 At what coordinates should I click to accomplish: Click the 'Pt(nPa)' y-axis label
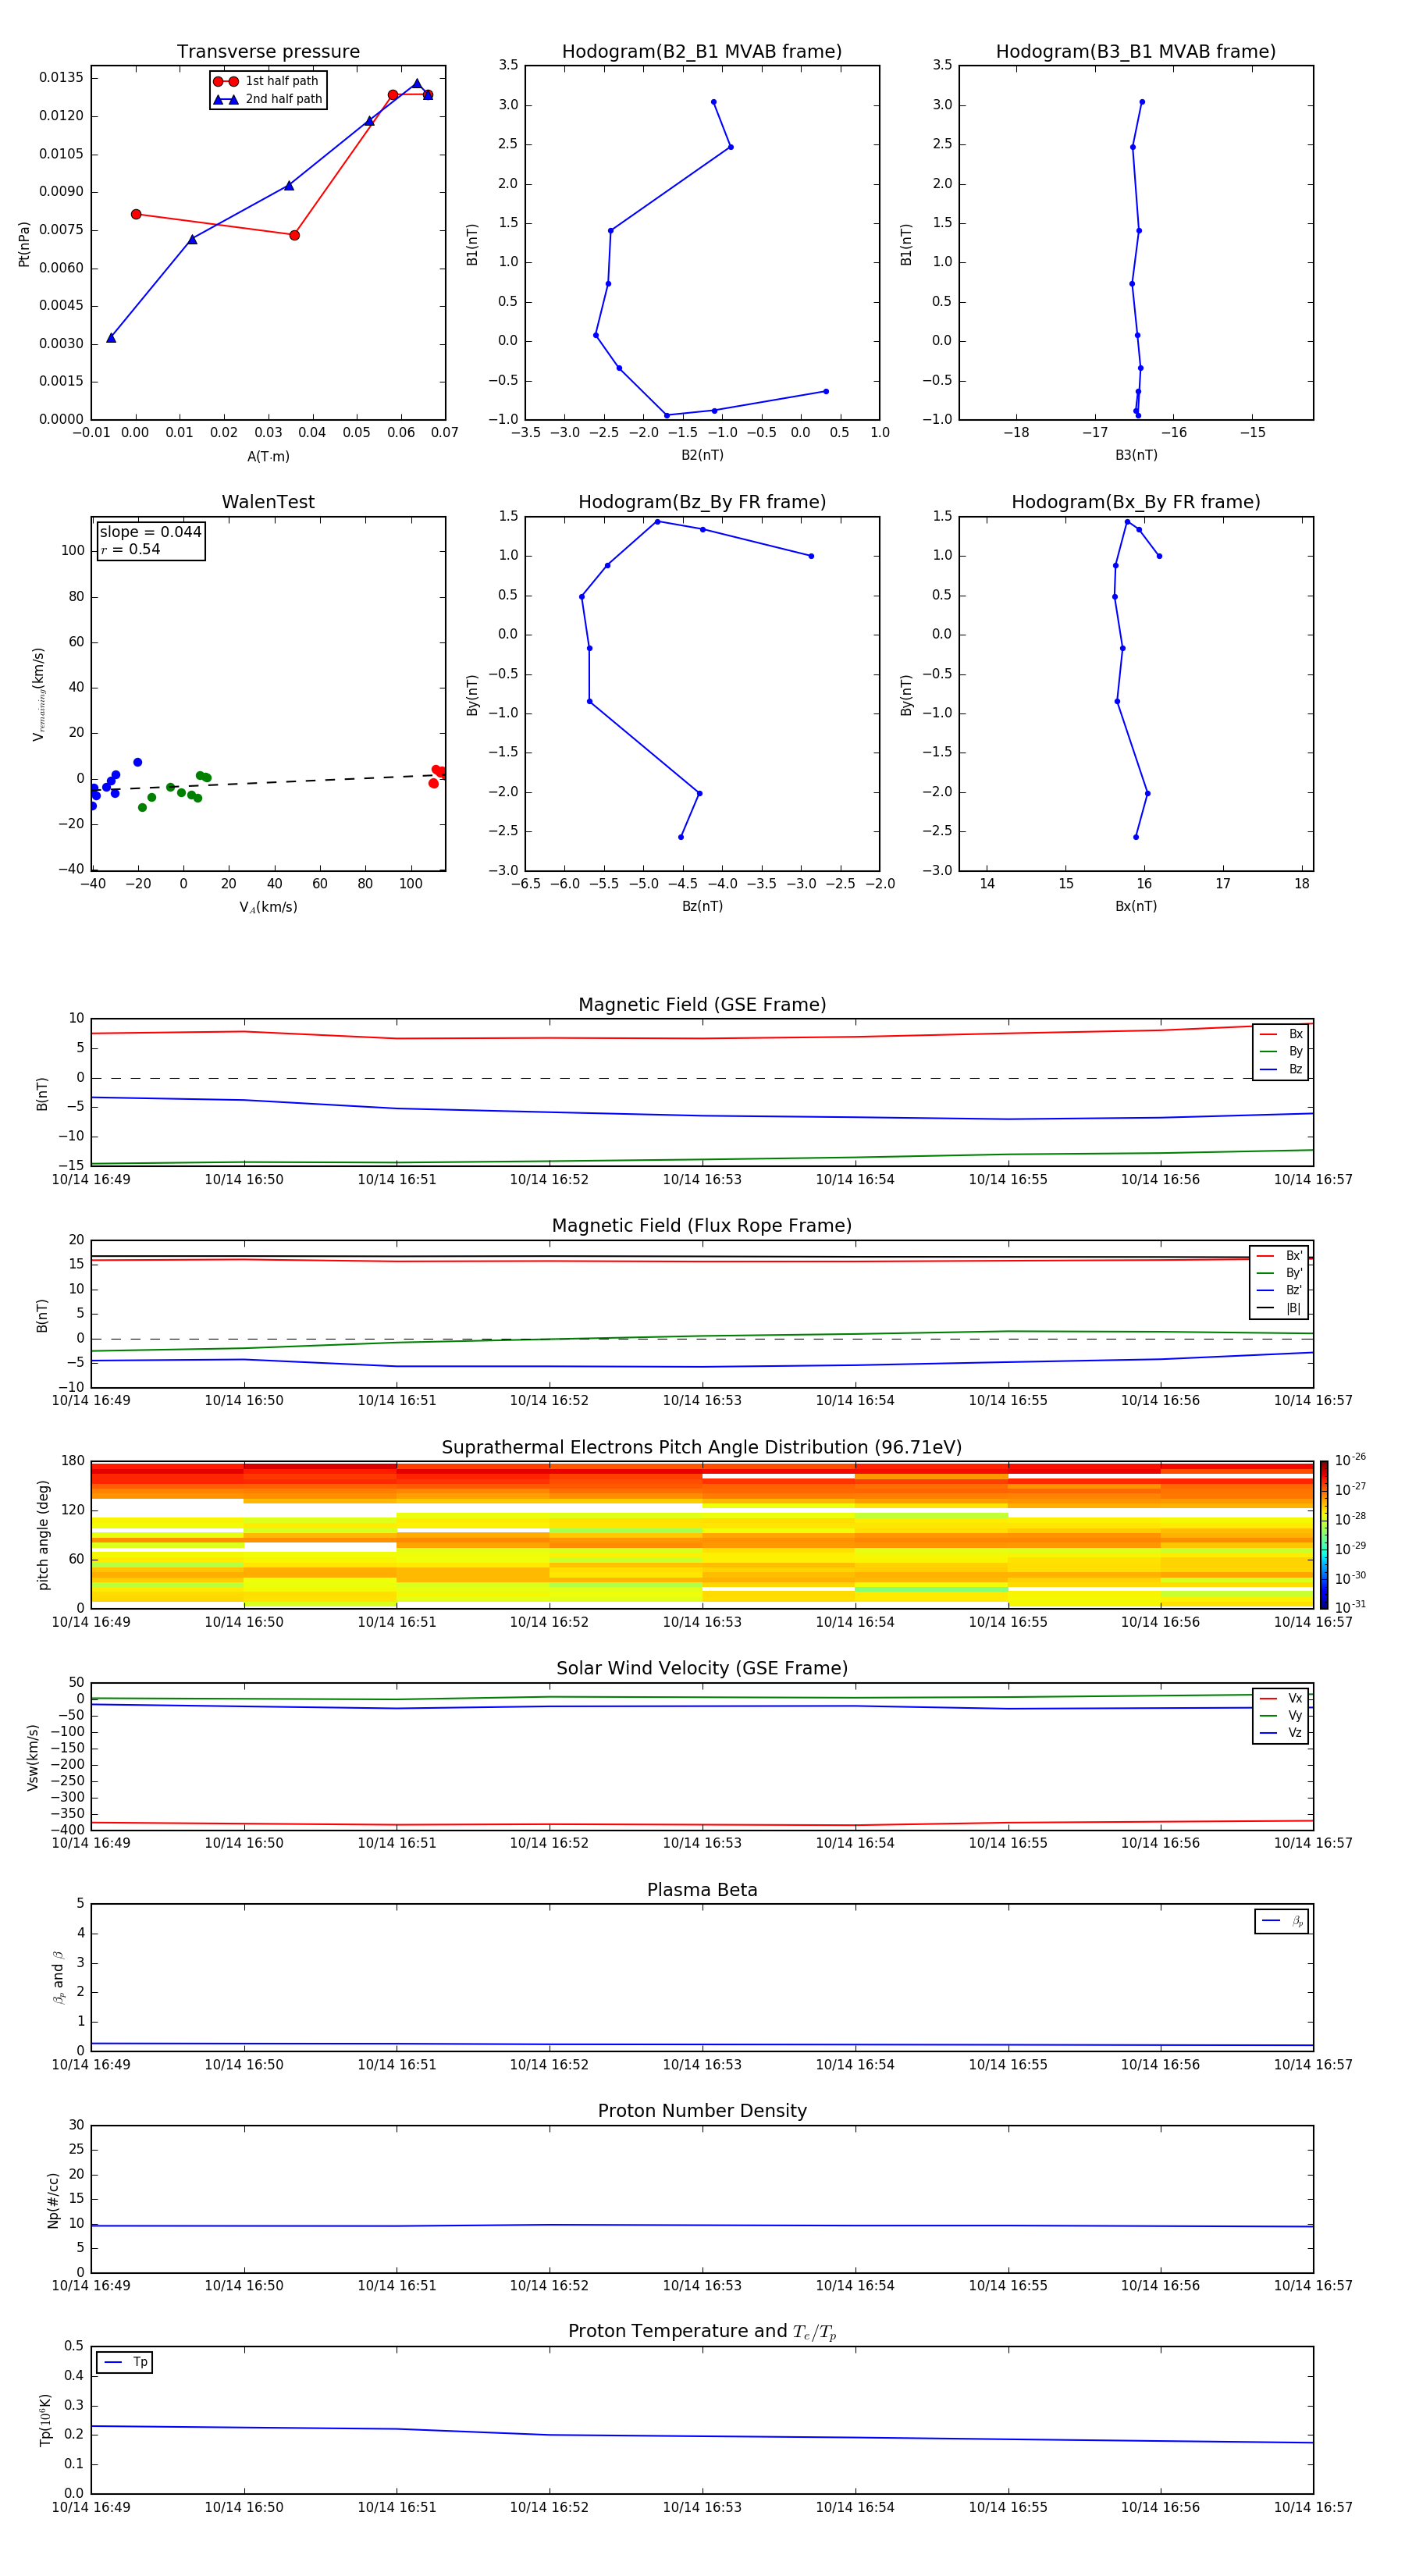coord(24,243)
